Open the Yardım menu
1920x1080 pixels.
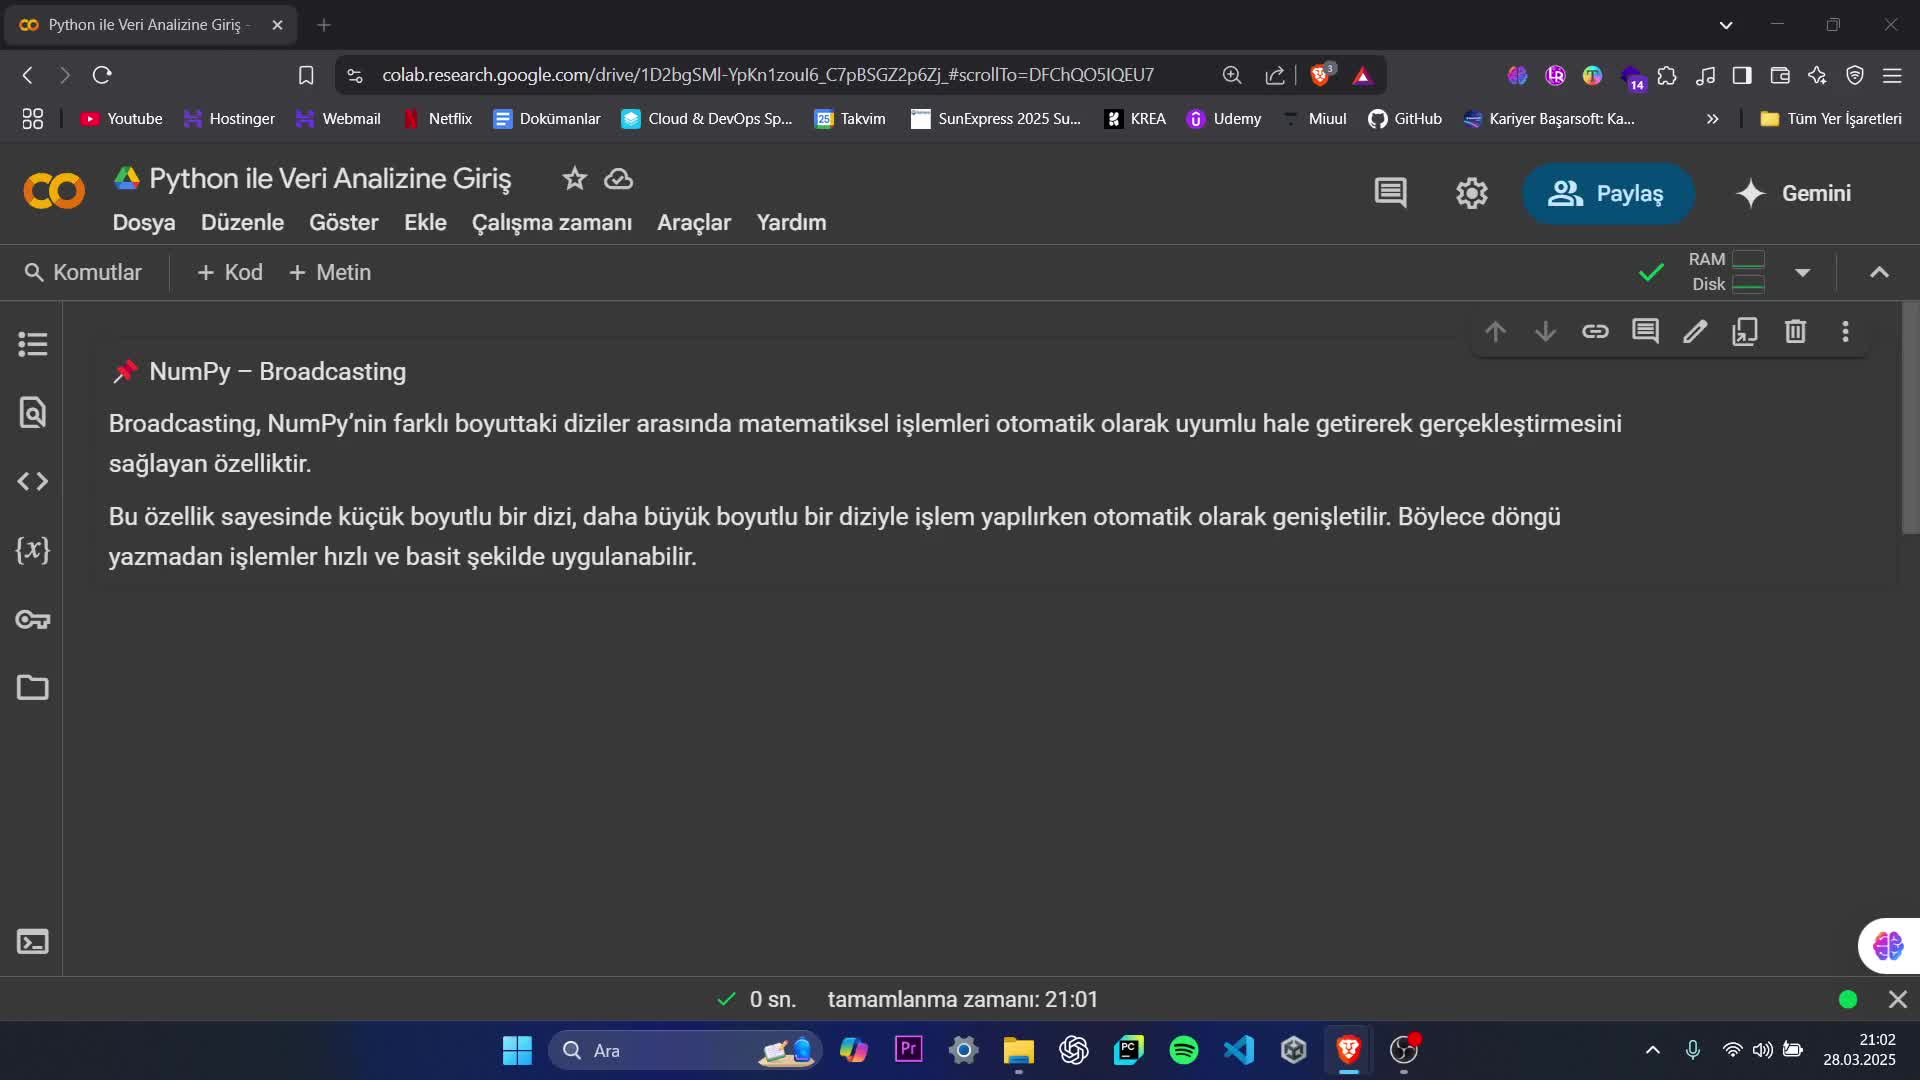tap(791, 222)
